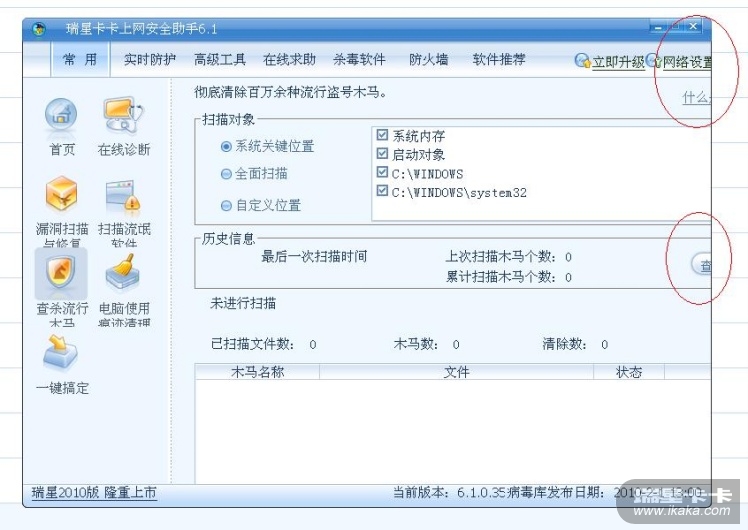
Task: Click the 上次扫描木马个数 text
Action: (x=509, y=257)
